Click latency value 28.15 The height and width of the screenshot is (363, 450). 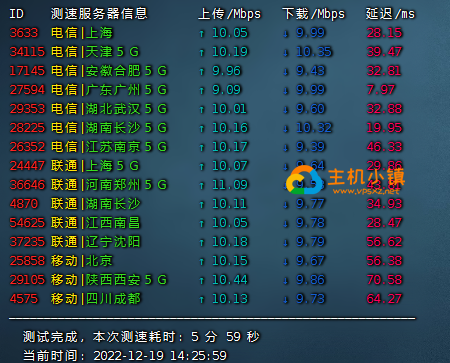click(384, 33)
